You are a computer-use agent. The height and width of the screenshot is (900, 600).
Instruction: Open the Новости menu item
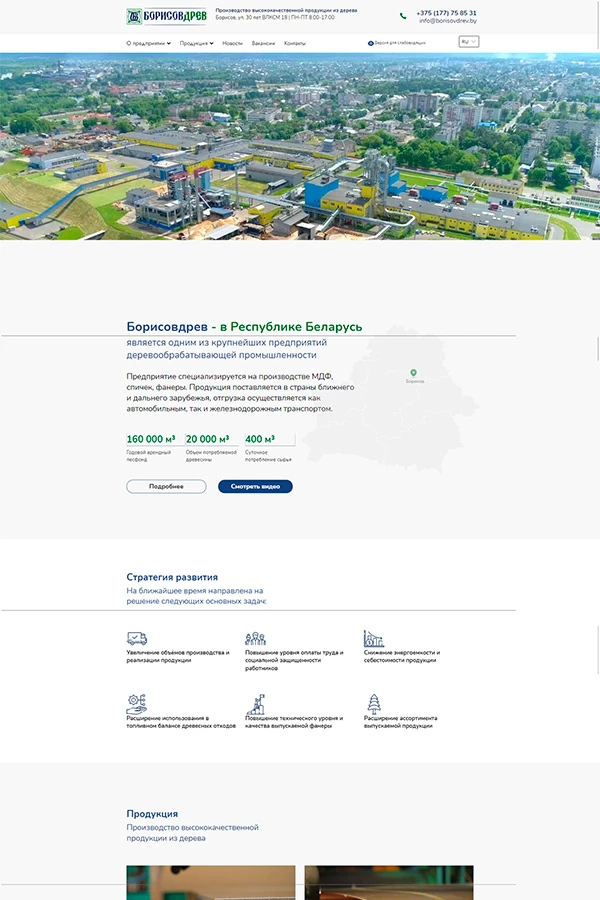[x=232, y=43]
